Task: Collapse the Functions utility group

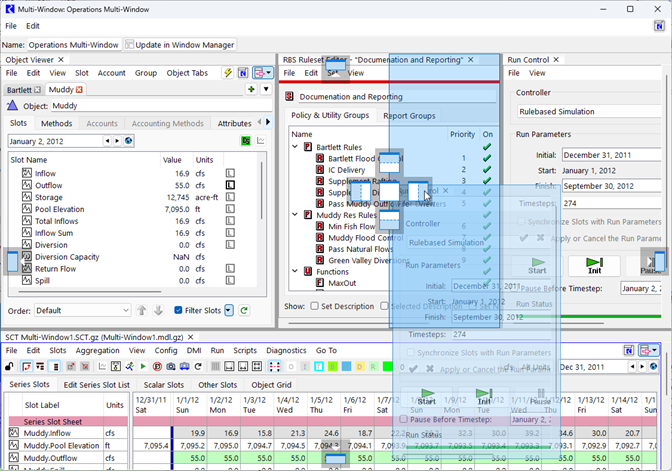Action: coord(295,271)
